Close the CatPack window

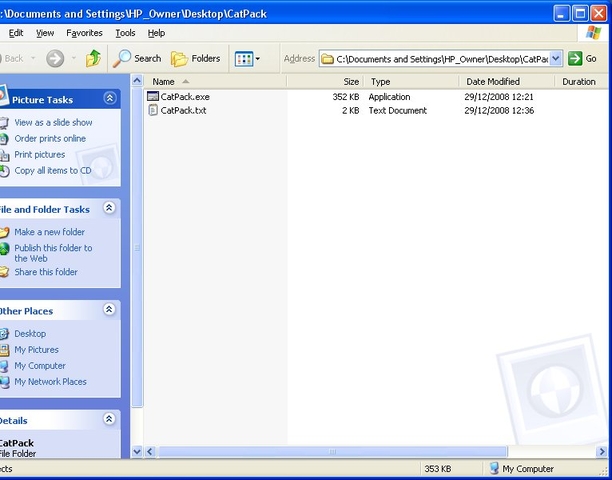(598, 14)
